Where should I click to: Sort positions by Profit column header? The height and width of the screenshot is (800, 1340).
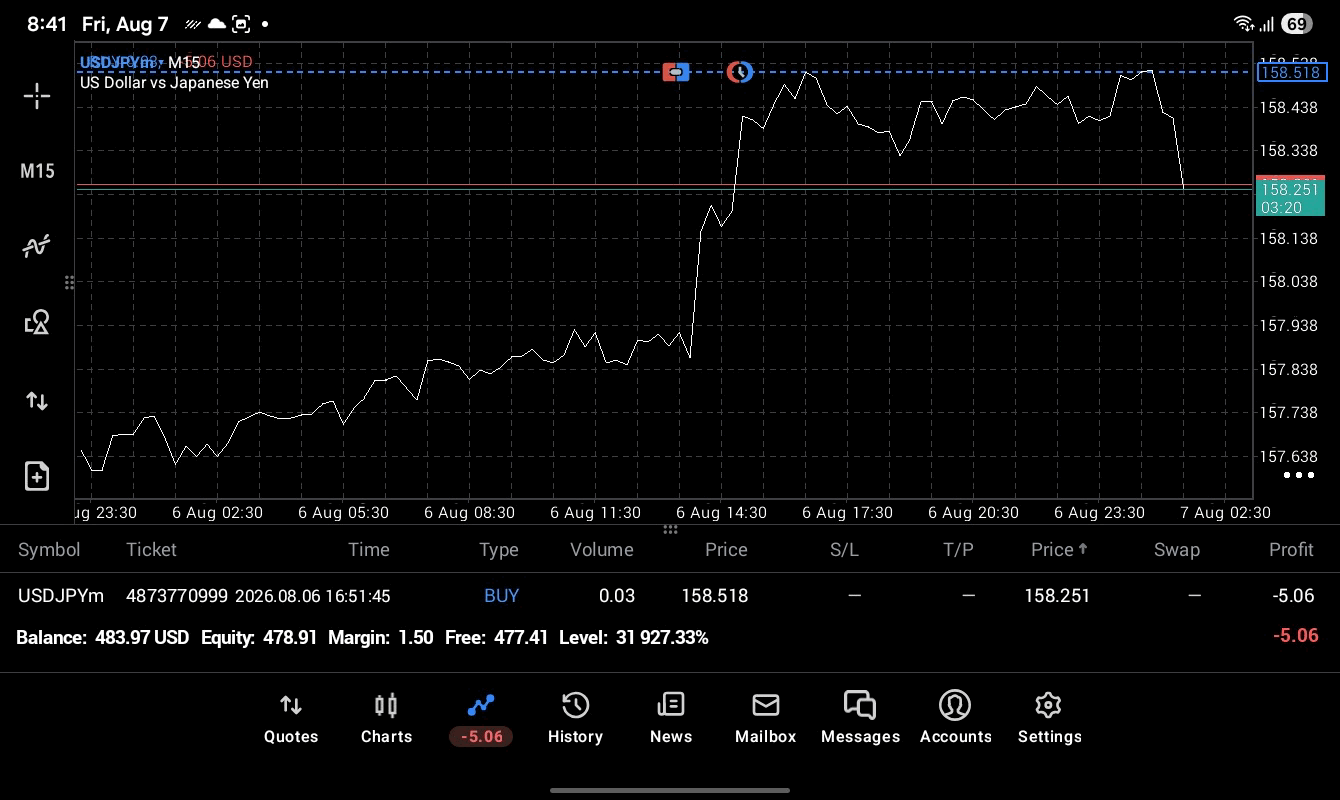(x=1291, y=550)
